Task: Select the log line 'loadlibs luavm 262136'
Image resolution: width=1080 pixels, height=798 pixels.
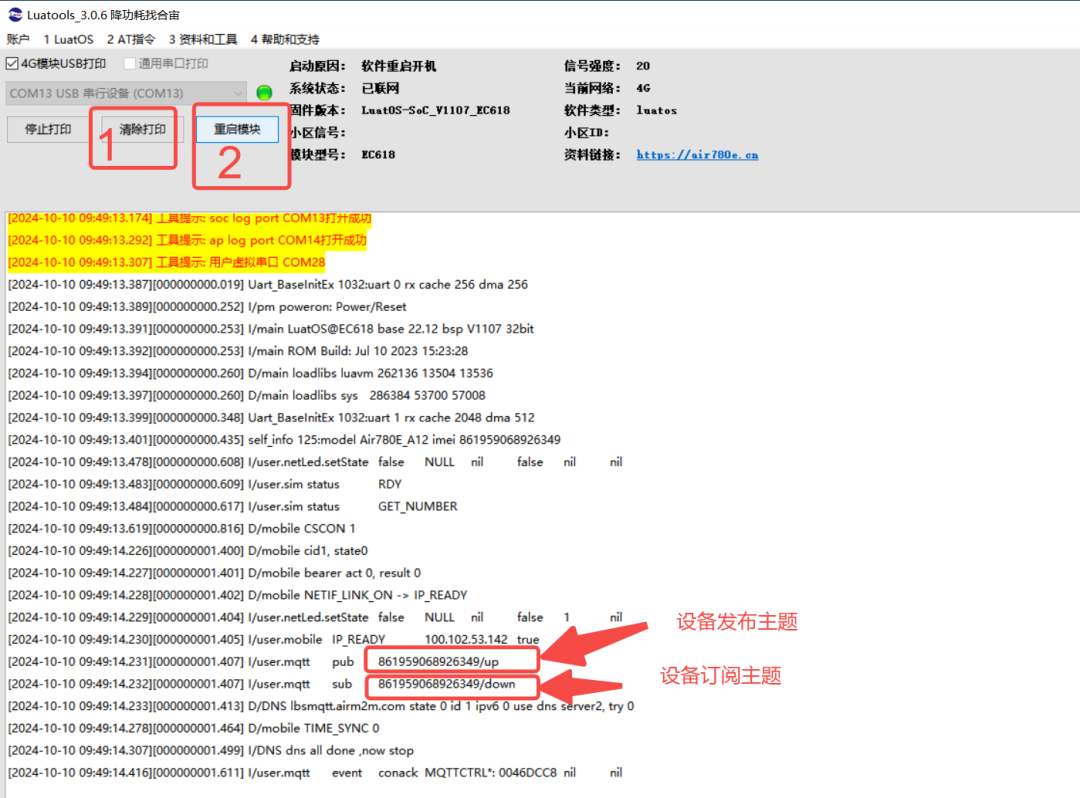Action: (251, 373)
